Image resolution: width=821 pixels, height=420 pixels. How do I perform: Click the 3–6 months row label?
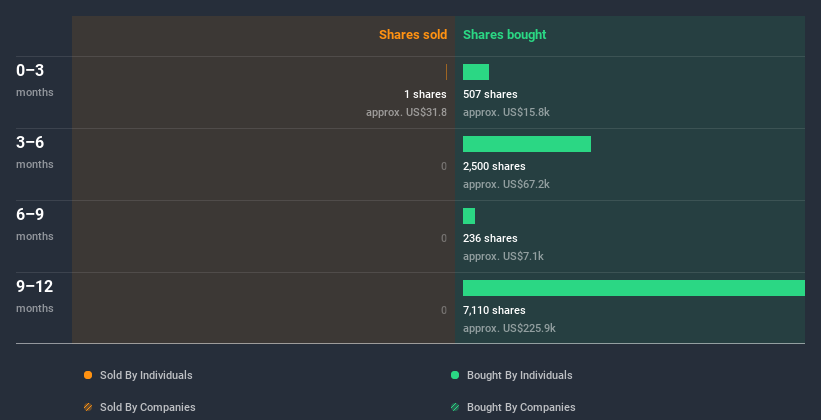35,152
